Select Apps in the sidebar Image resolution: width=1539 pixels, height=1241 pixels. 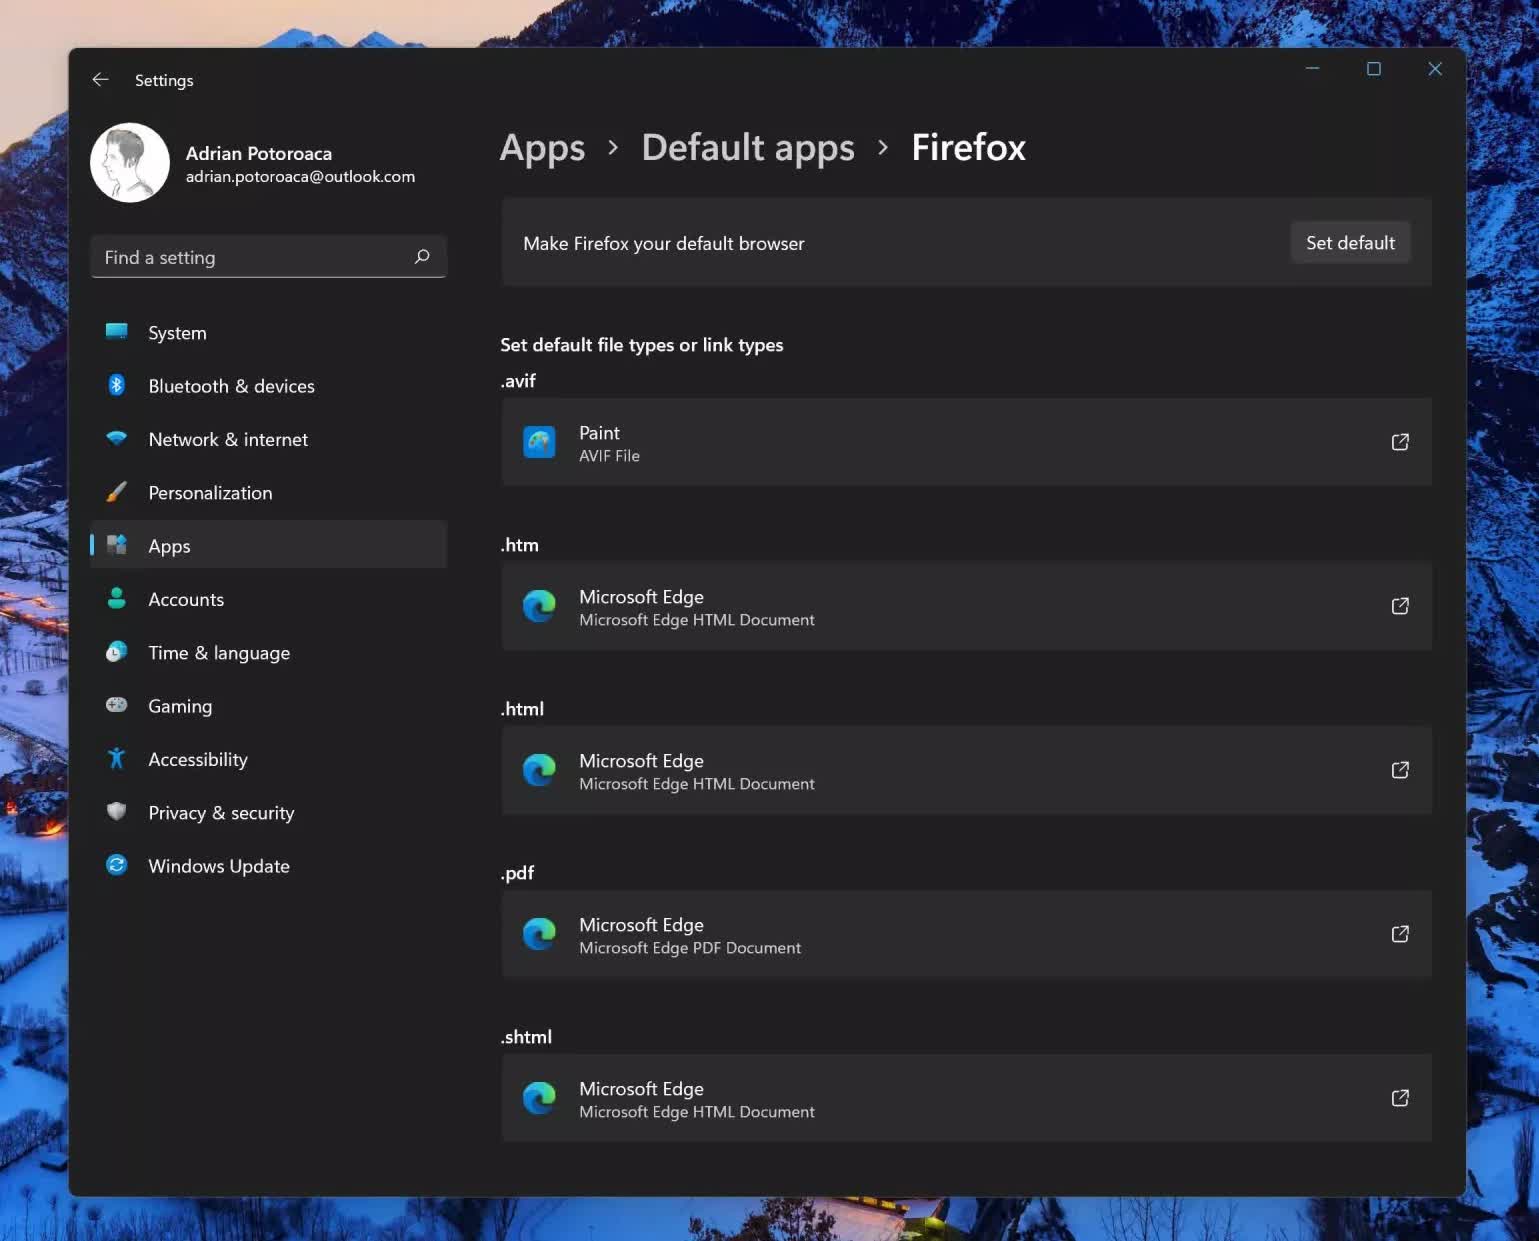pos(268,546)
